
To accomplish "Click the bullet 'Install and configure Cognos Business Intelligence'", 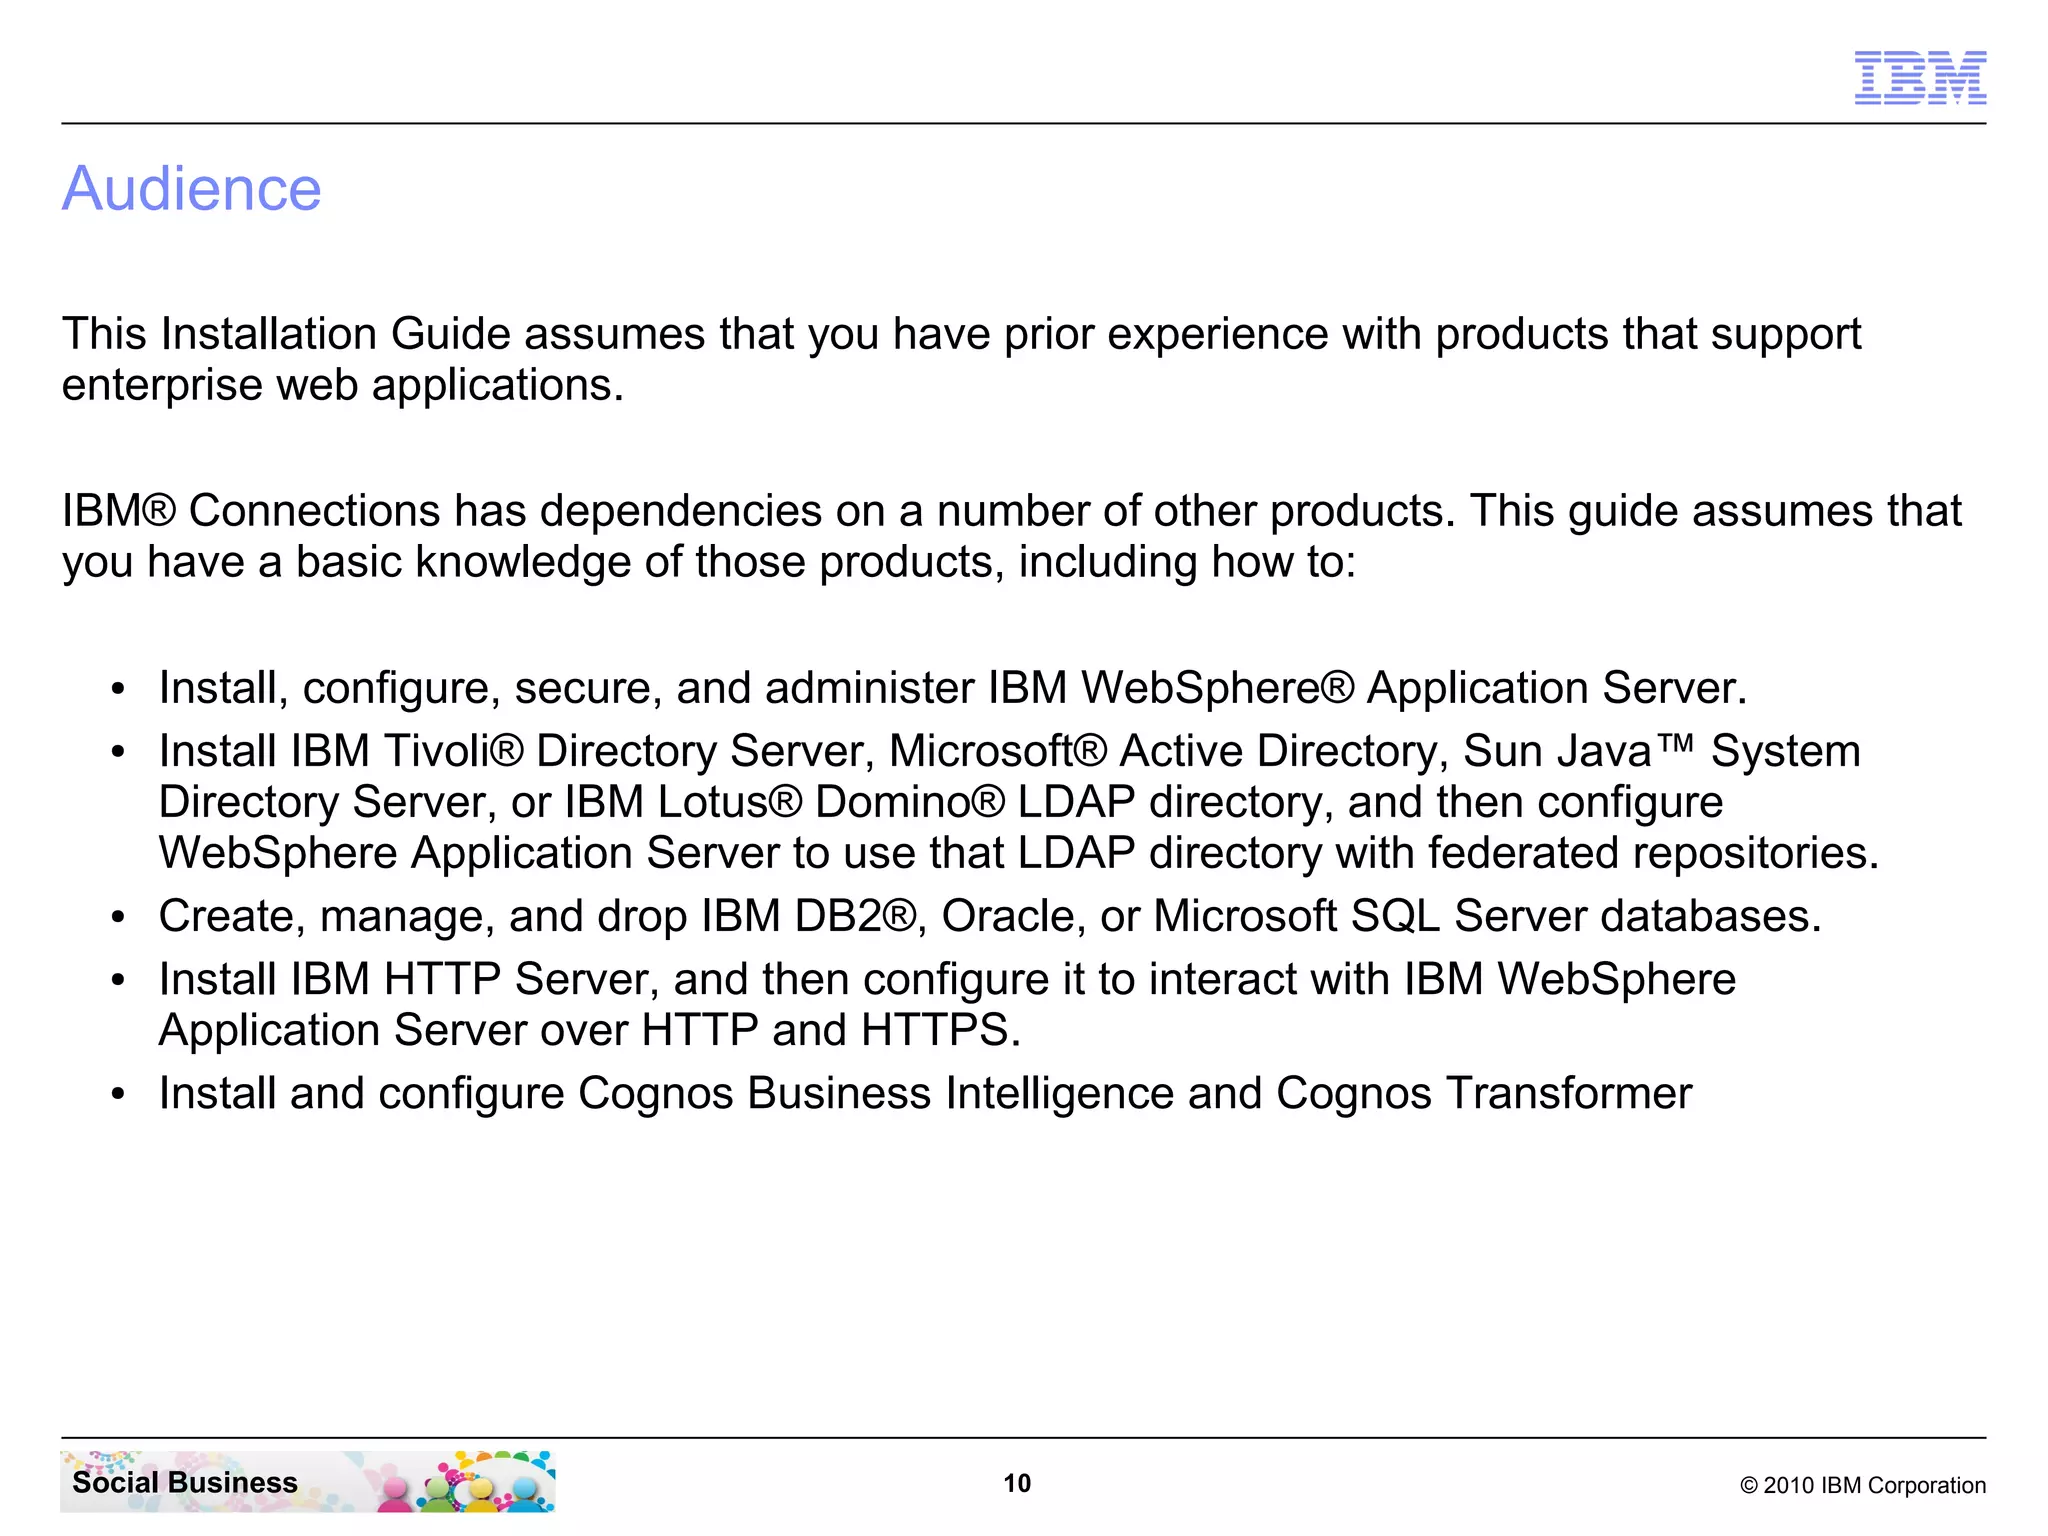I will point(925,1093).
